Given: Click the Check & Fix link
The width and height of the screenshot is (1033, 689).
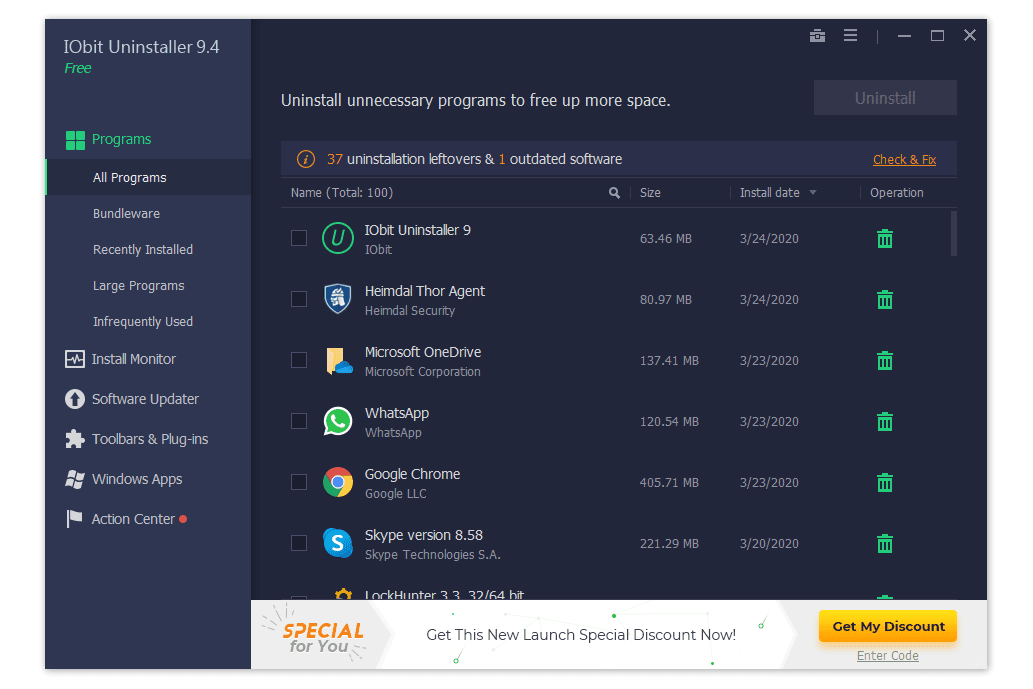Looking at the screenshot, I should coord(904,160).
